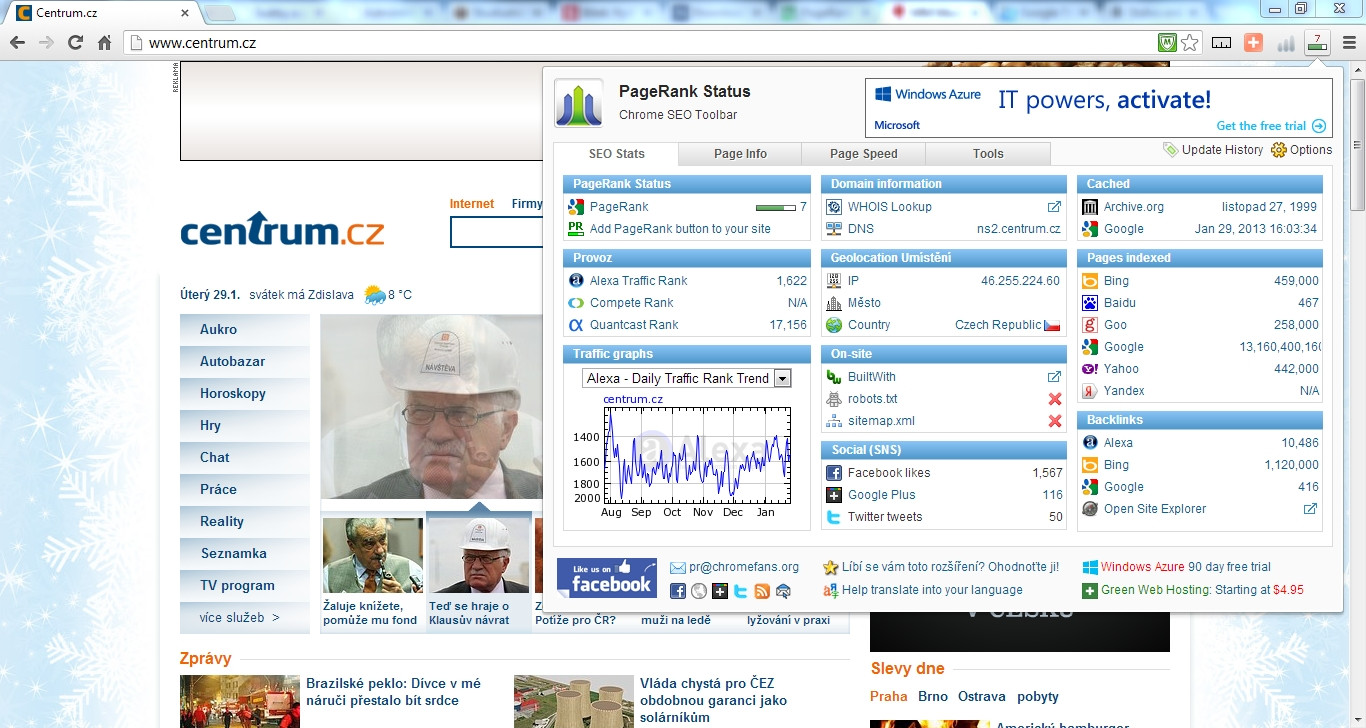Click the pr@chromefans.org email link
Screen dimensions: 1366x728
[743, 567]
